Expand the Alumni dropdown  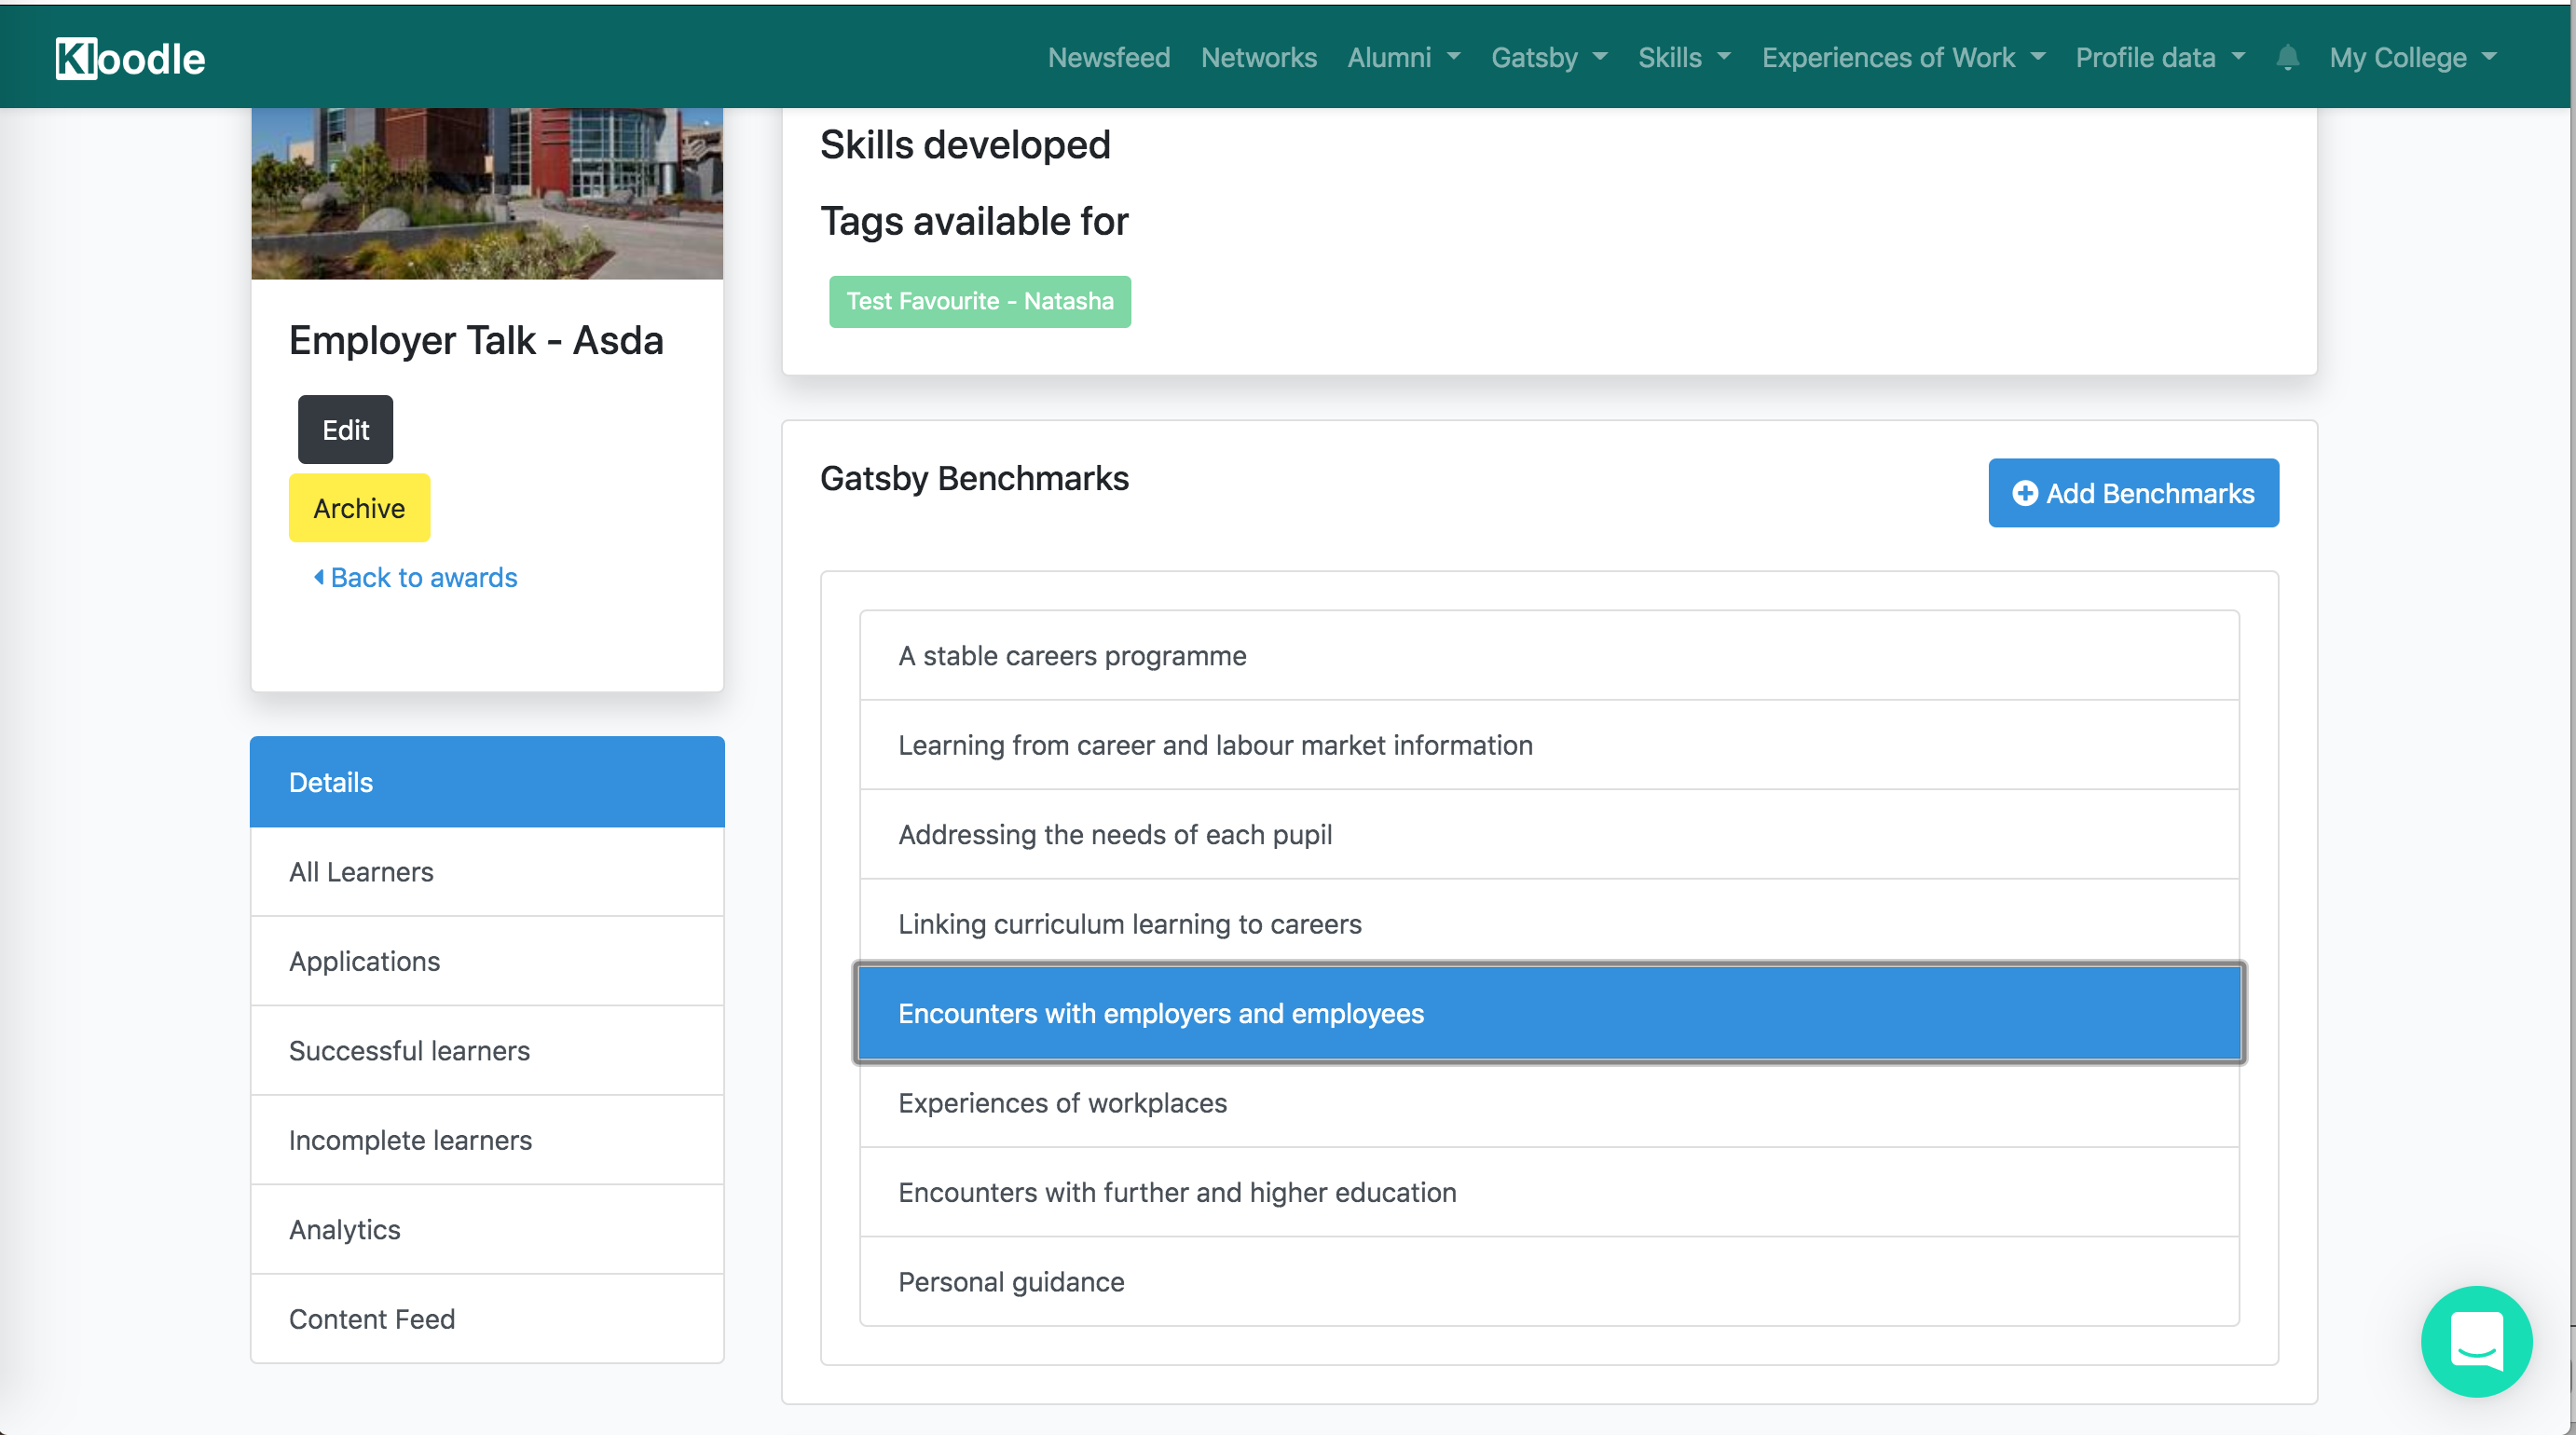pyautogui.click(x=1403, y=57)
